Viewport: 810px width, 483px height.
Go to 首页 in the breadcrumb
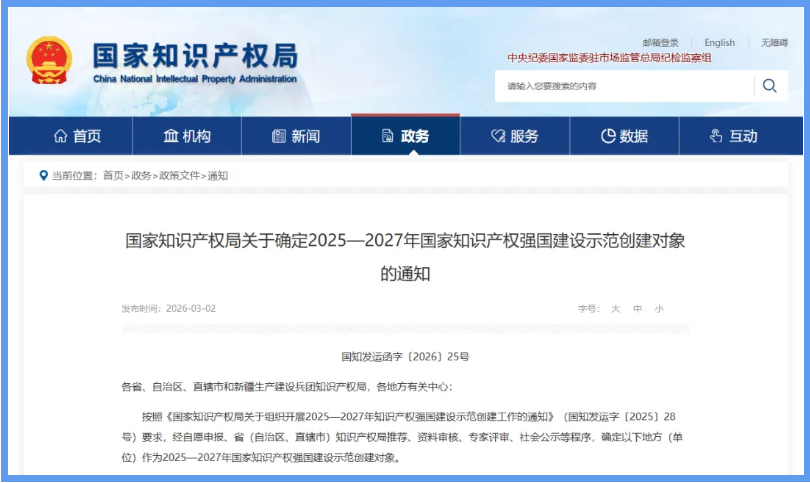coord(113,175)
